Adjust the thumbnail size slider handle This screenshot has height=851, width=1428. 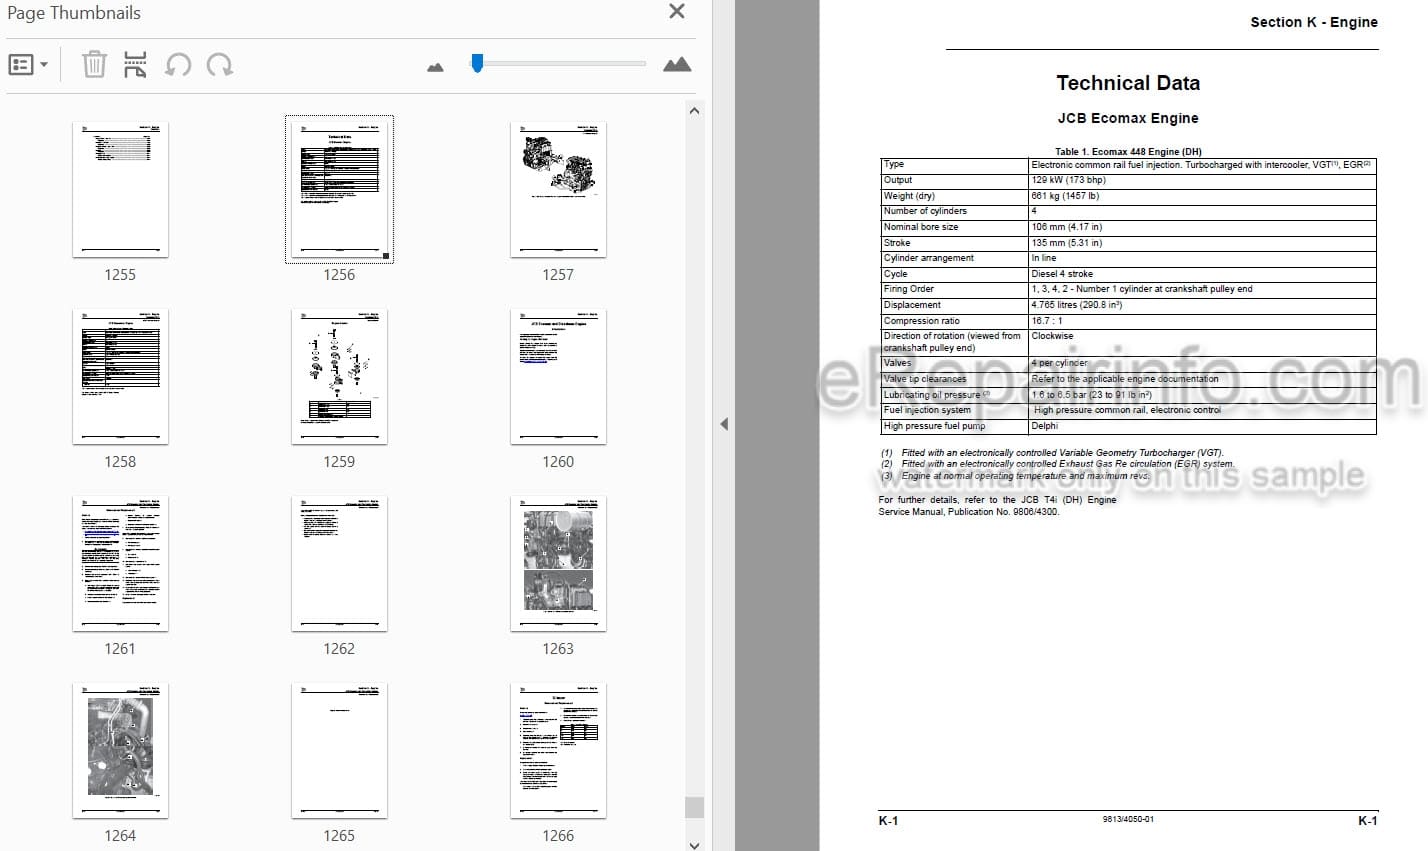477,63
